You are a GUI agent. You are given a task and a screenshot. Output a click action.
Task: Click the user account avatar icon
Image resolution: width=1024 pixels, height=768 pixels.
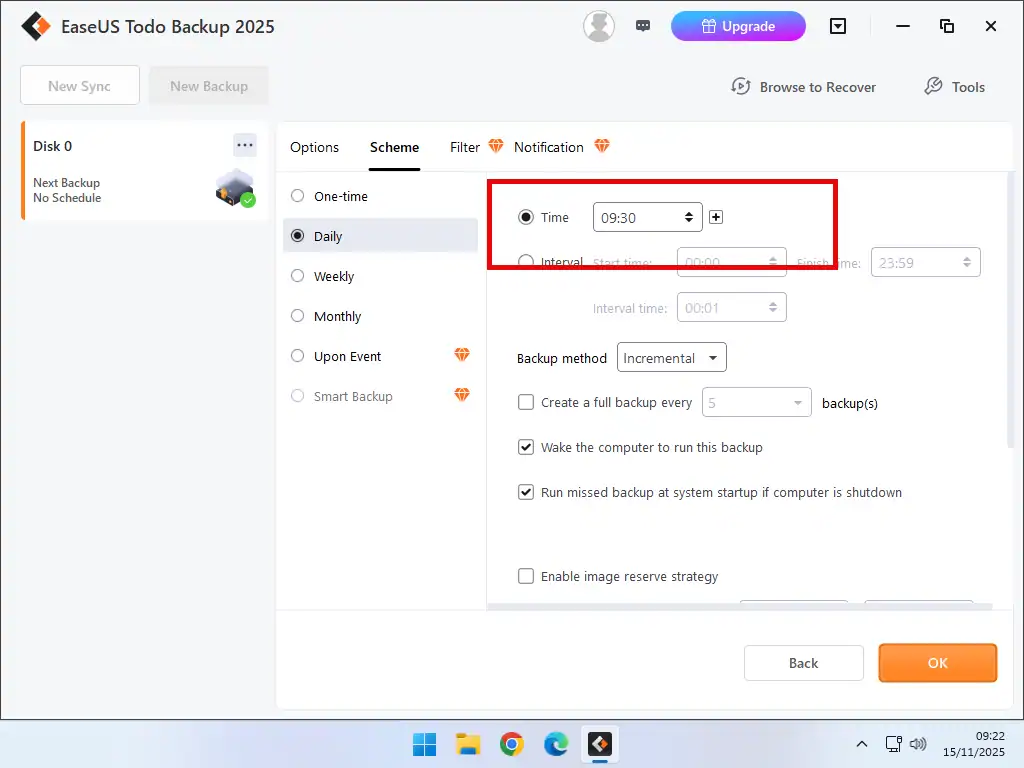[599, 26]
